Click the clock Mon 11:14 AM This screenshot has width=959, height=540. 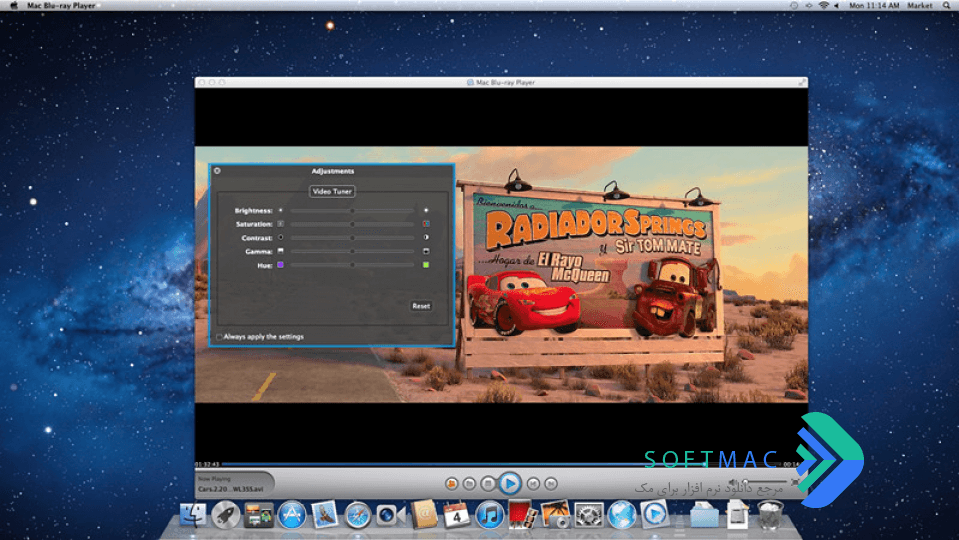click(874, 6)
